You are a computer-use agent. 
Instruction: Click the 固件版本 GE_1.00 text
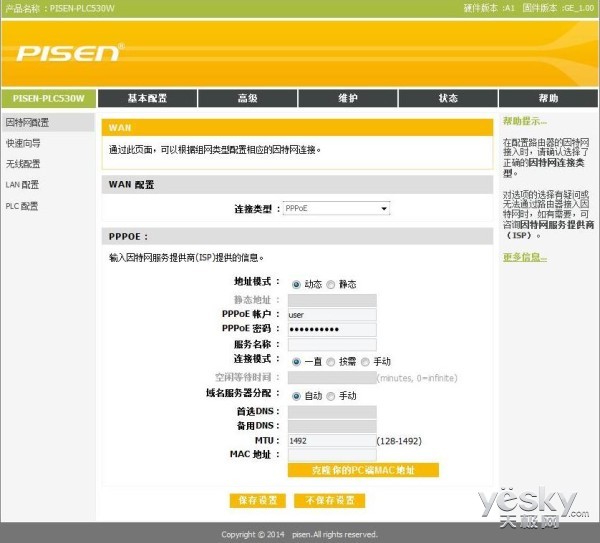[558, 8]
